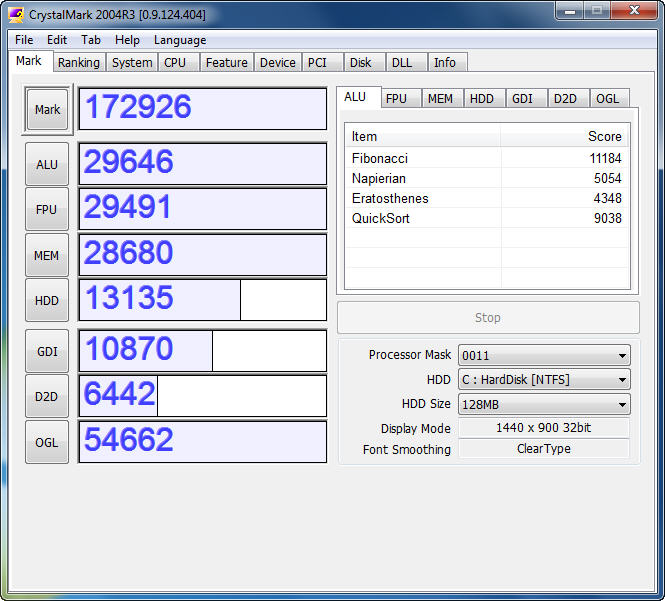Run the MEM benchmark button

click(x=47, y=255)
